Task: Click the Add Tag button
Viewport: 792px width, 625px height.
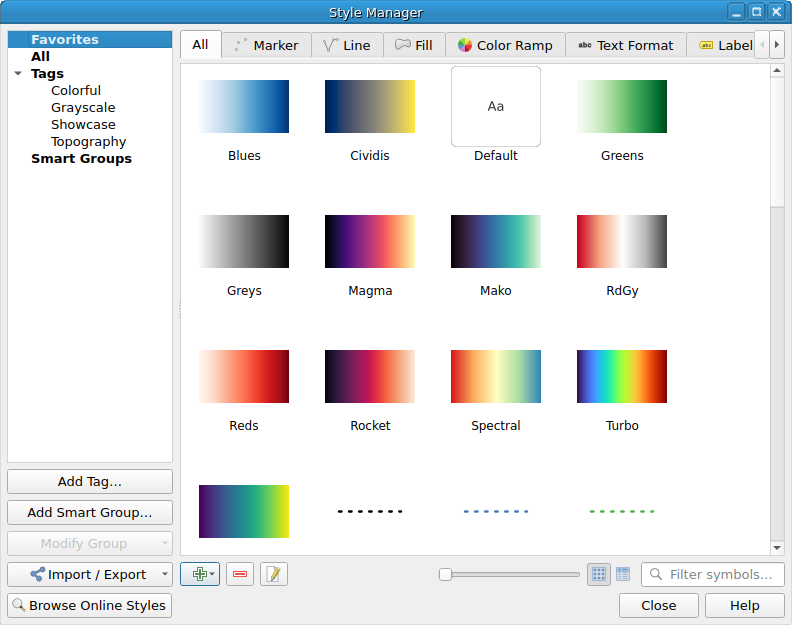Action: click(90, 481)
